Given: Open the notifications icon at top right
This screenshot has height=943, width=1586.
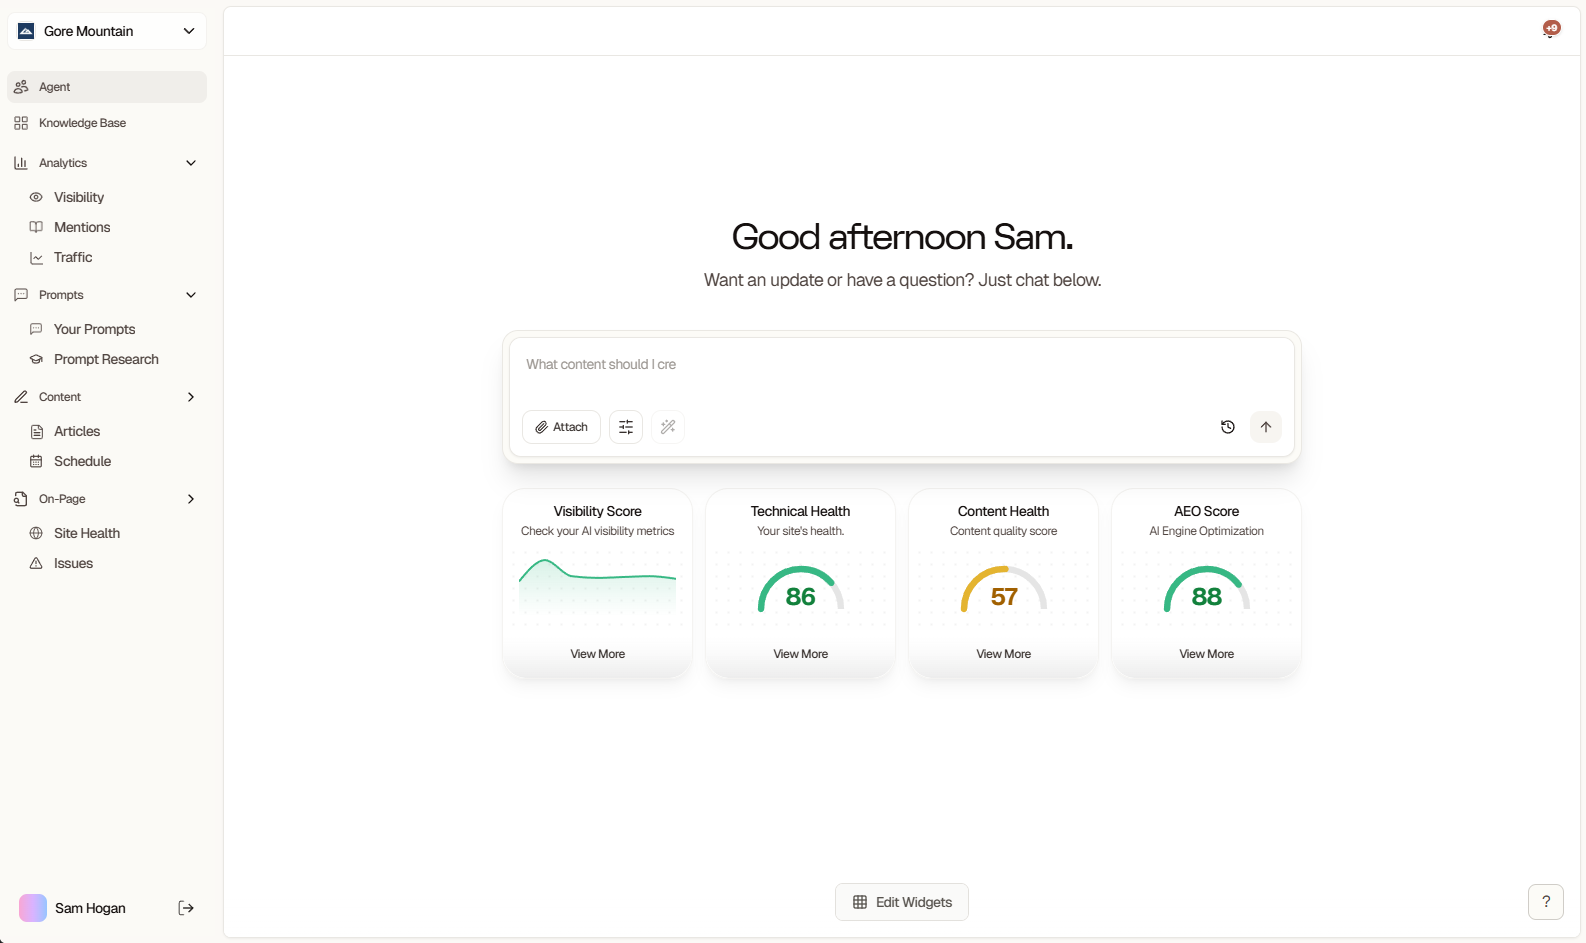Looking at the screenshot, I should pyautogui.click(x=1551, y=29).
